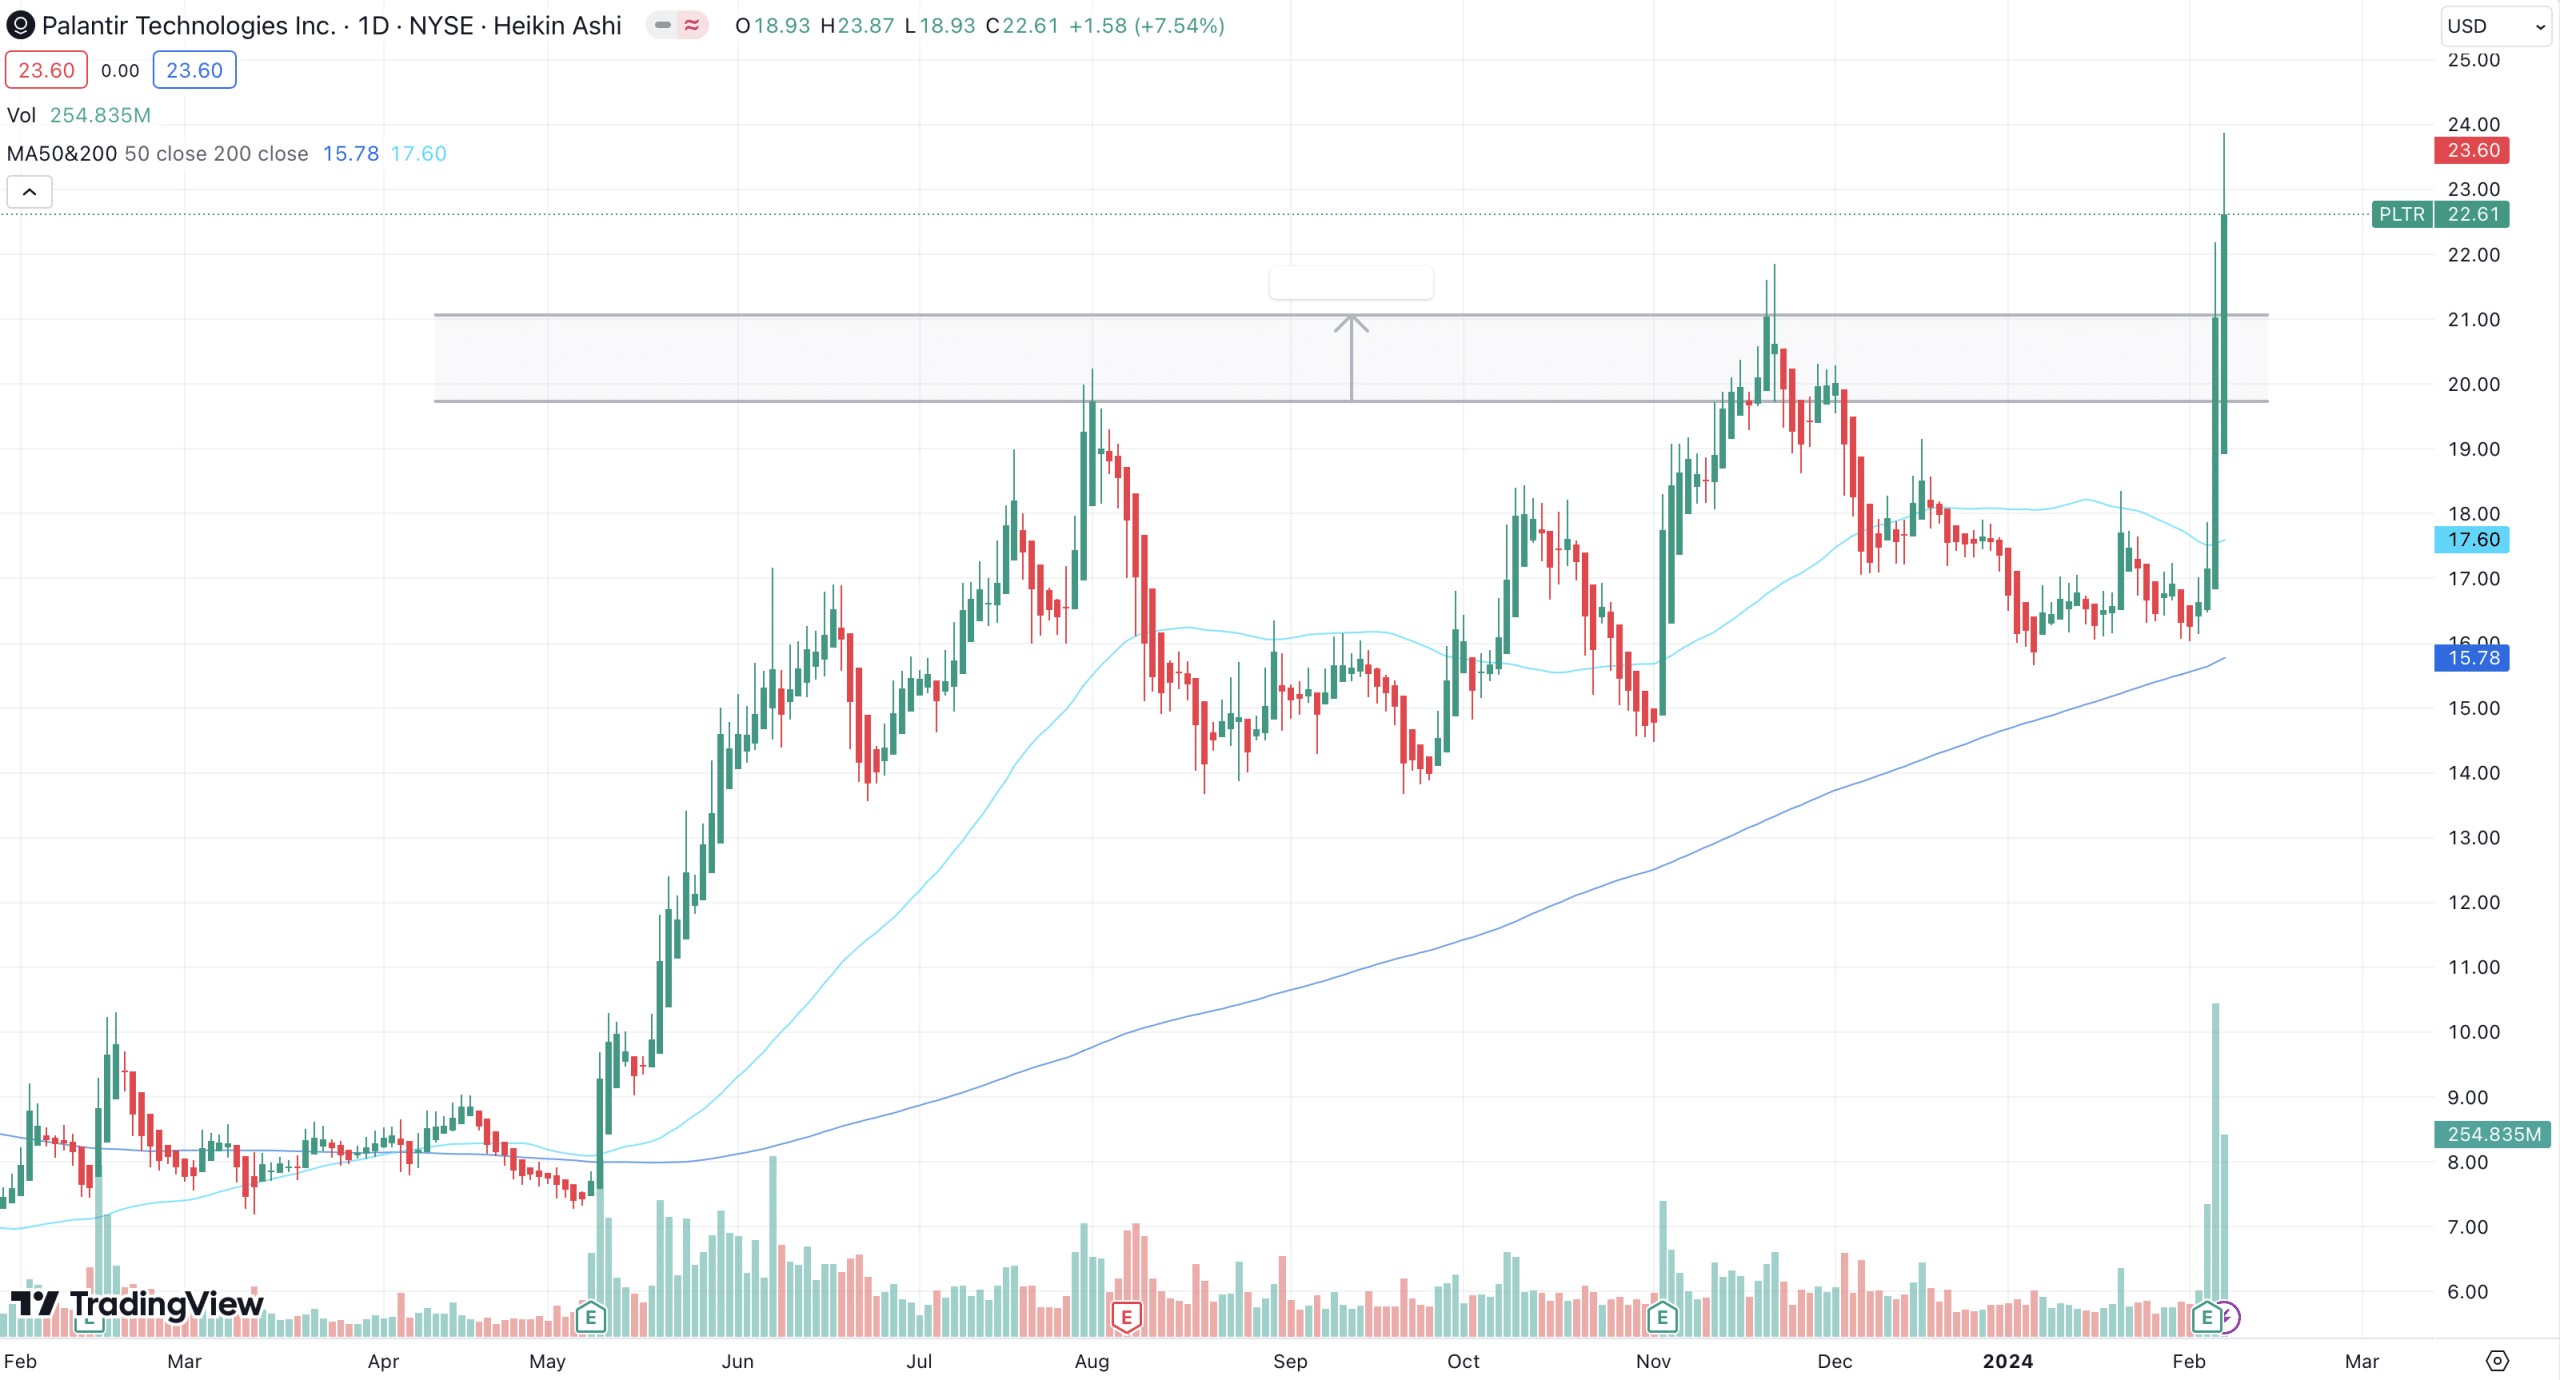Select the MA50&200 indicator legend

[x=157, y=153]
